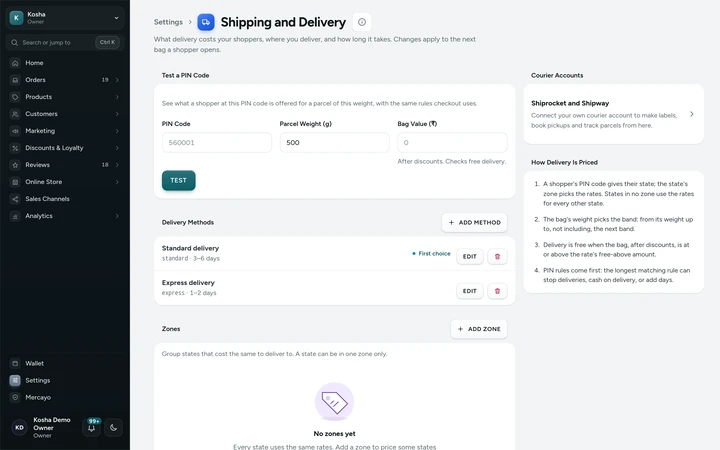Screen dimensions: 720x450
Task: Edit the Standard delivery method
Action: pyautogui.click(x=470, y=256)
